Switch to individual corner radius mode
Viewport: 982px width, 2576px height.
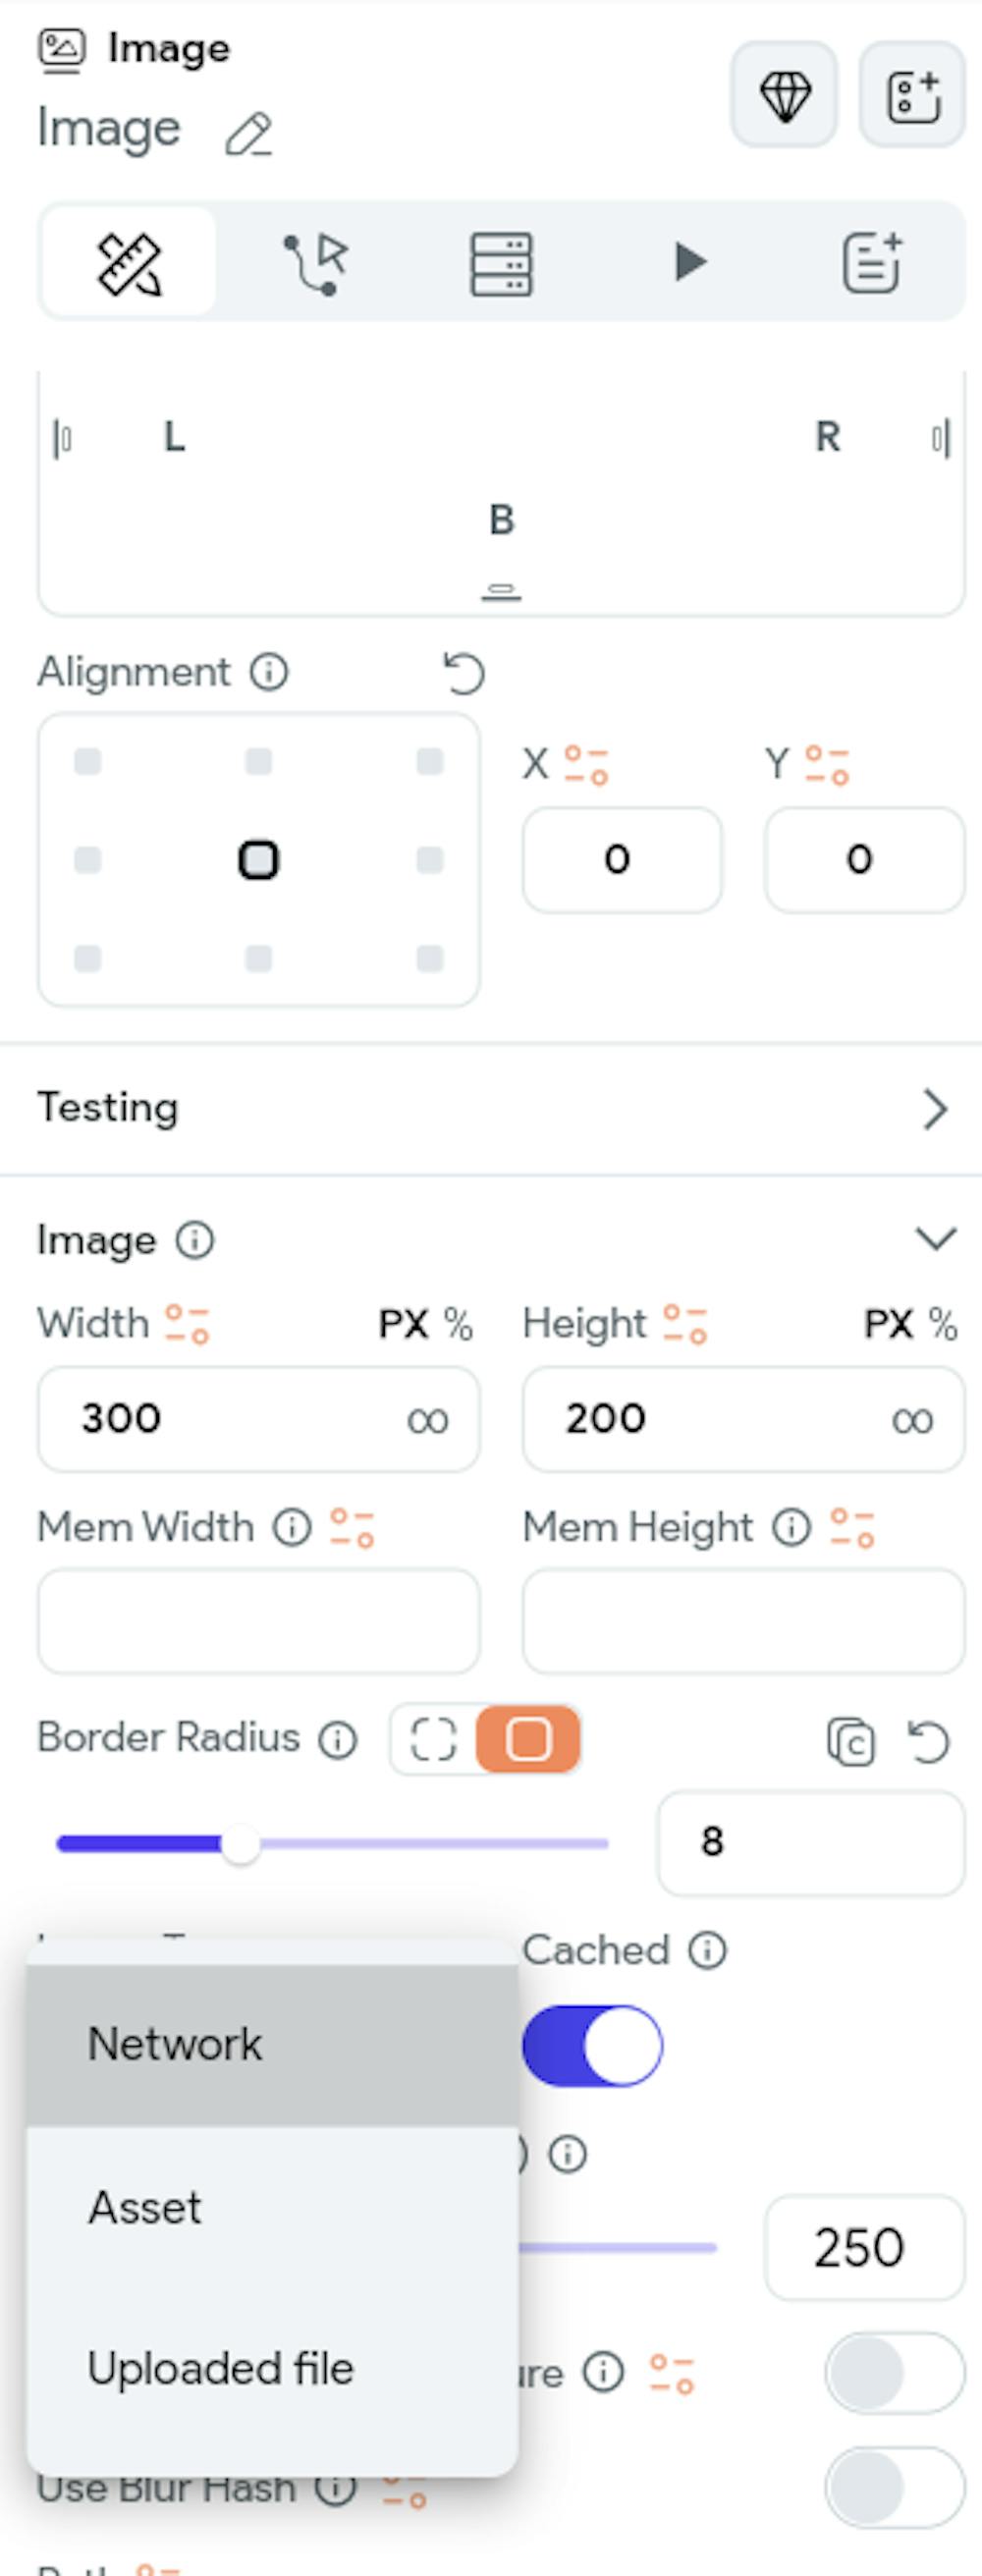click(434, 1740)
